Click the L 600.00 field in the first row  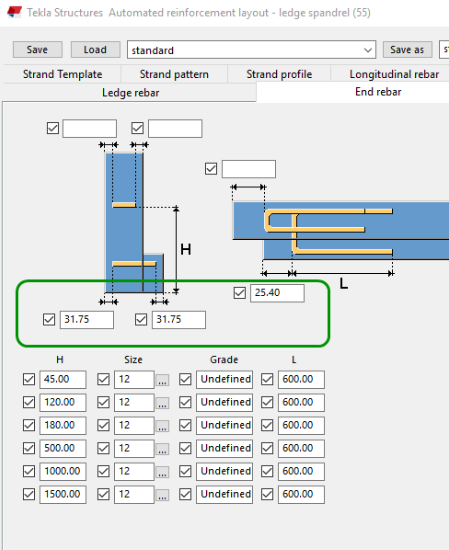point(301,379)
